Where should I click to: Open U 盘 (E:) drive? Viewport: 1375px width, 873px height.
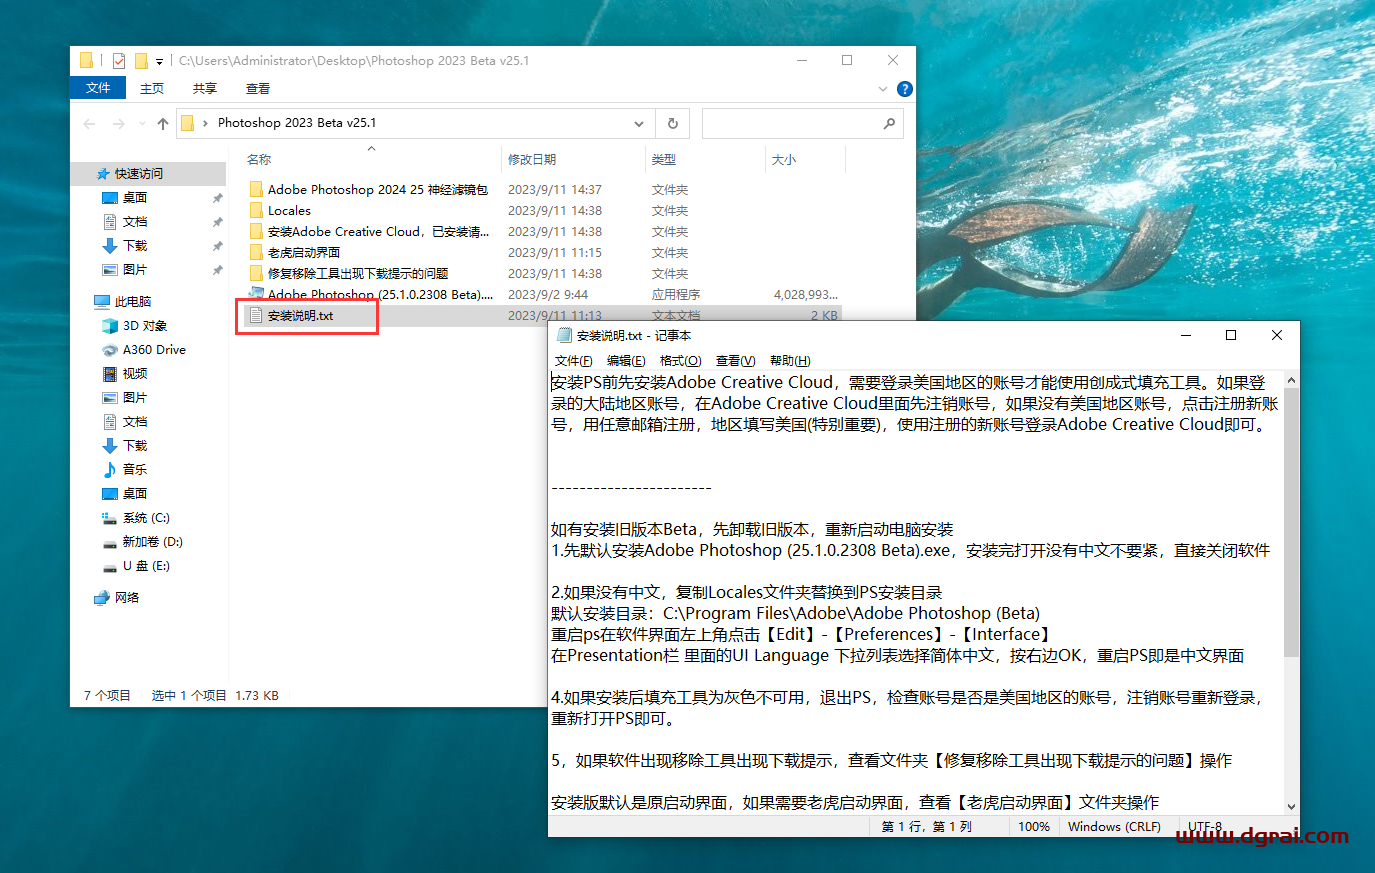[146, 565]
